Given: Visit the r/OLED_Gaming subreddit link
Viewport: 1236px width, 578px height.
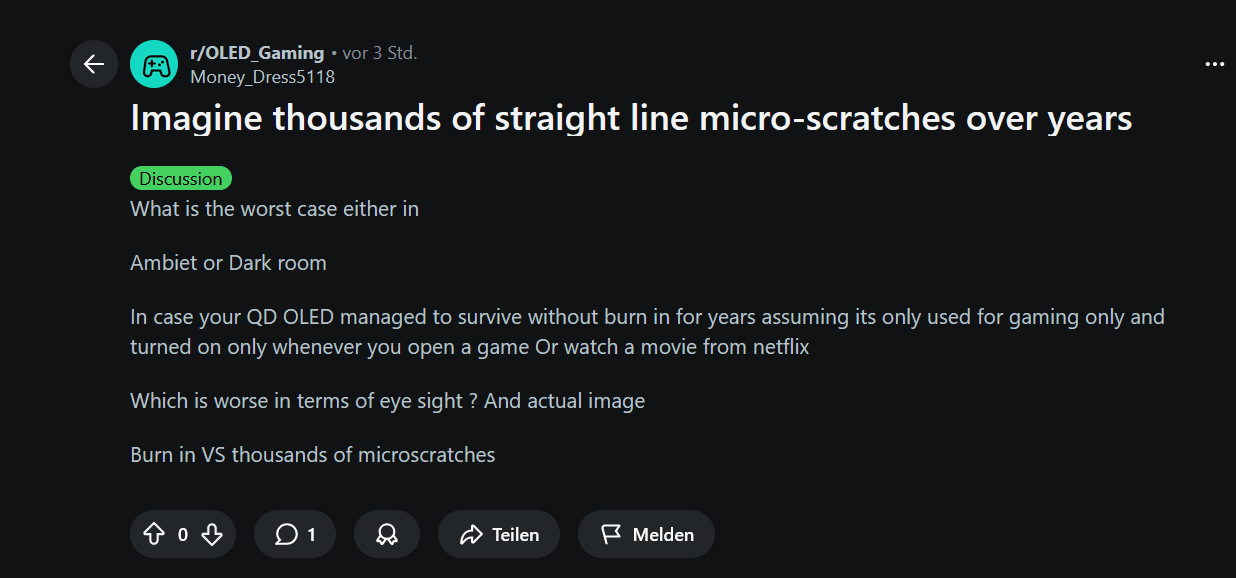Looking at the screenshot, I should click(257, 53).
